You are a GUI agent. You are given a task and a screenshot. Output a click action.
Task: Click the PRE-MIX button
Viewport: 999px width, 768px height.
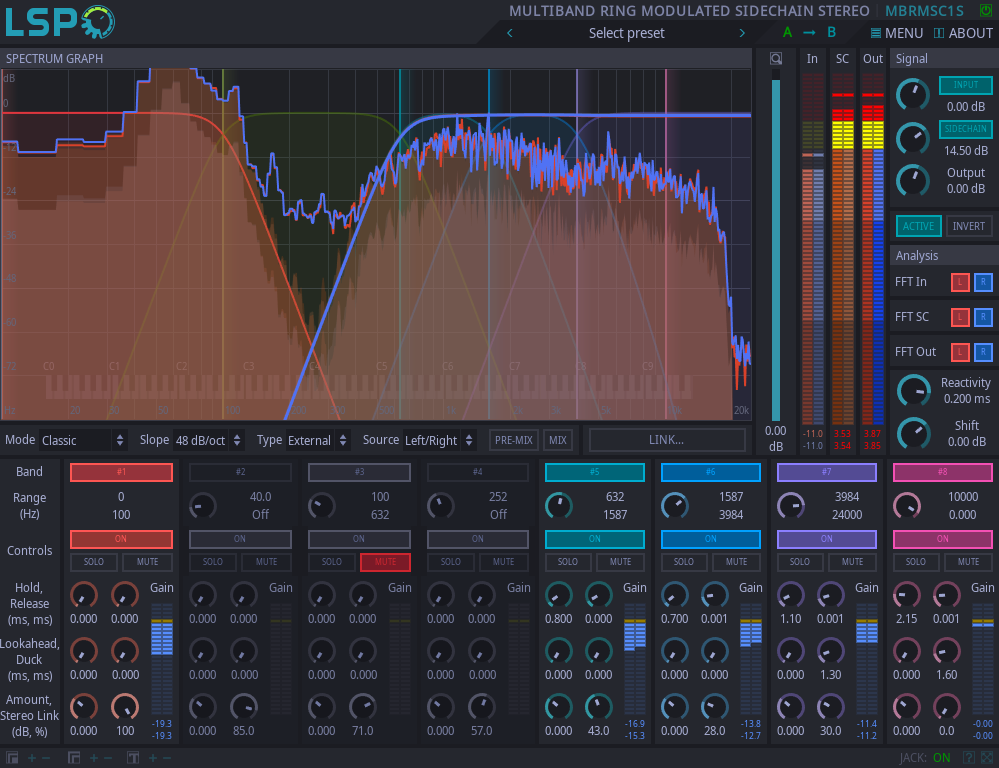514,440
